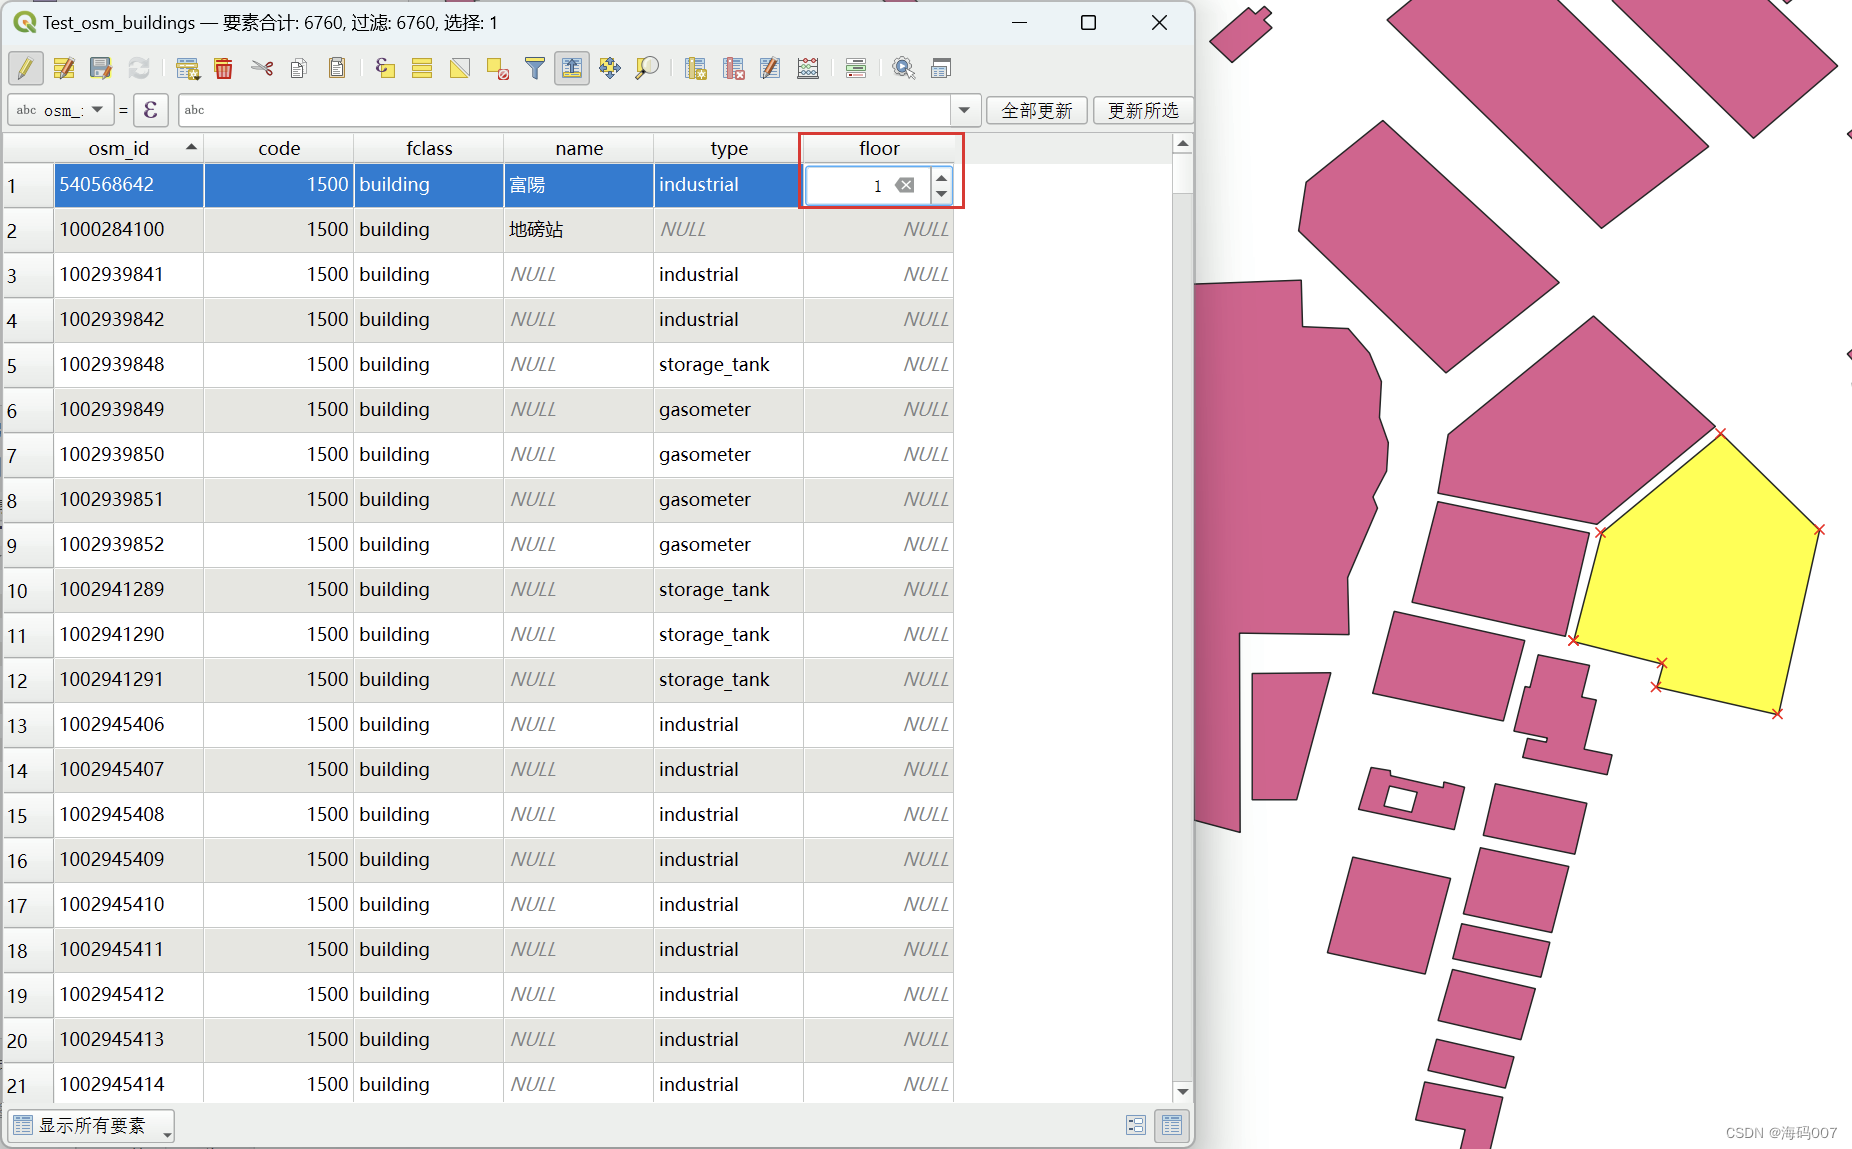This screenshot has height=1149, width=1852.
Task: Open Conditional formatting icon
Action: tap(856, 68)
